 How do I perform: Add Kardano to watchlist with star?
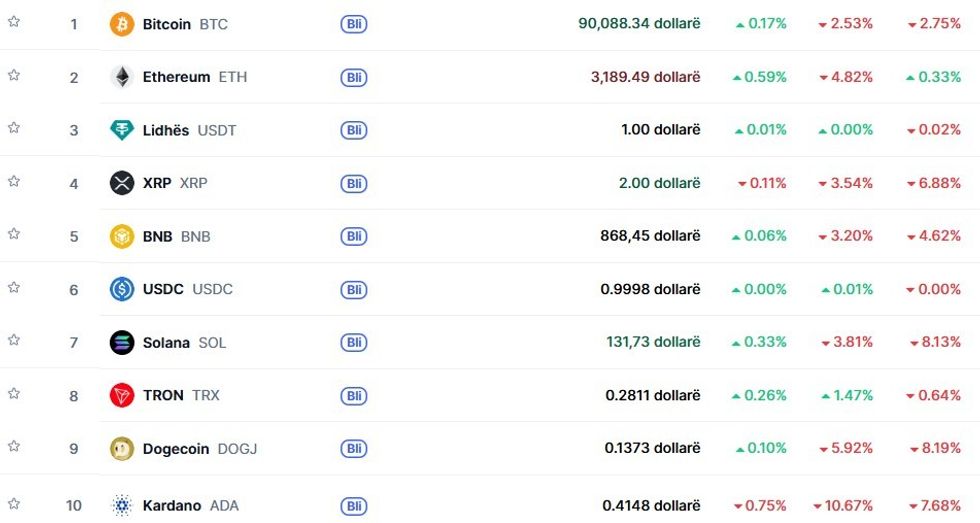[x=14, y=503]
